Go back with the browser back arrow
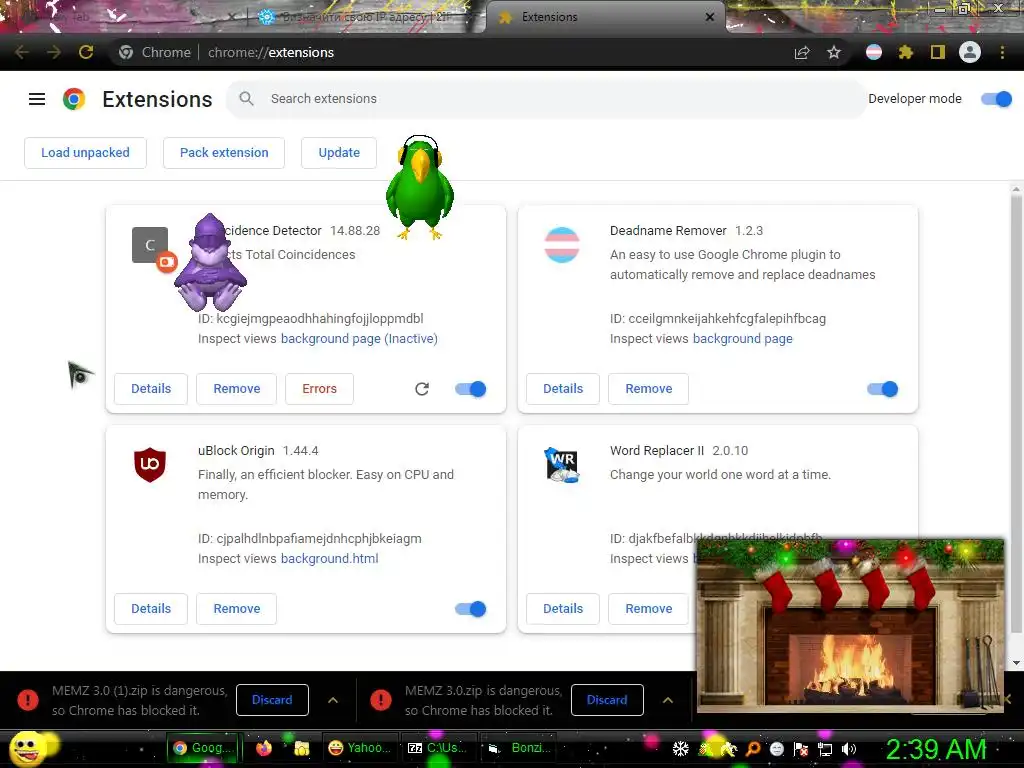The height and width of the screenshot is (768, 1024). click(22, 52)
